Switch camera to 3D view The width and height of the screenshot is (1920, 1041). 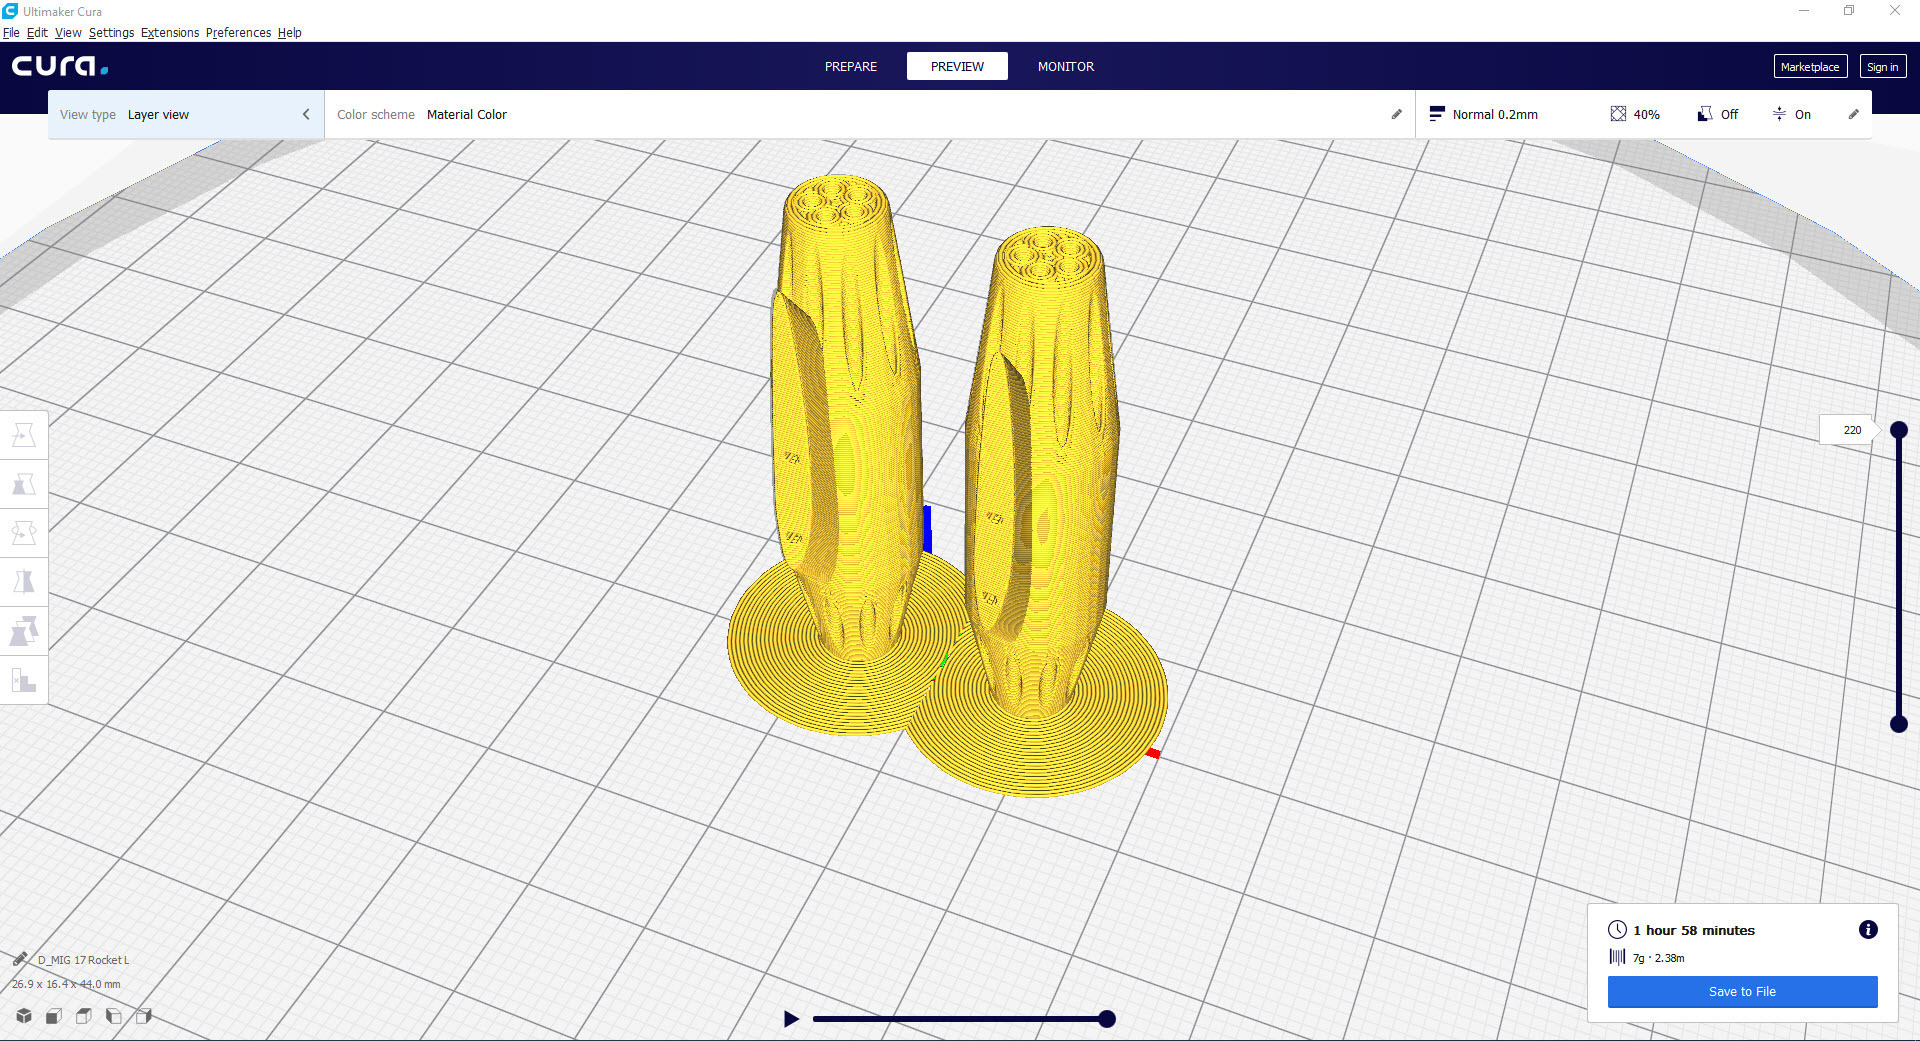24,1016
